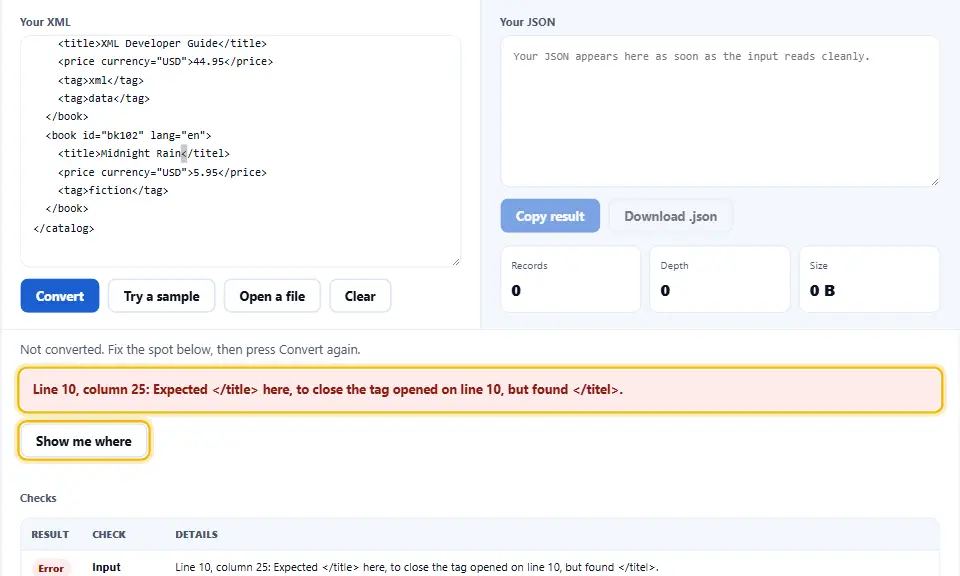Click the DETAILS column header
Viewport: 960px width, 576px height.
tap(197, 534)
